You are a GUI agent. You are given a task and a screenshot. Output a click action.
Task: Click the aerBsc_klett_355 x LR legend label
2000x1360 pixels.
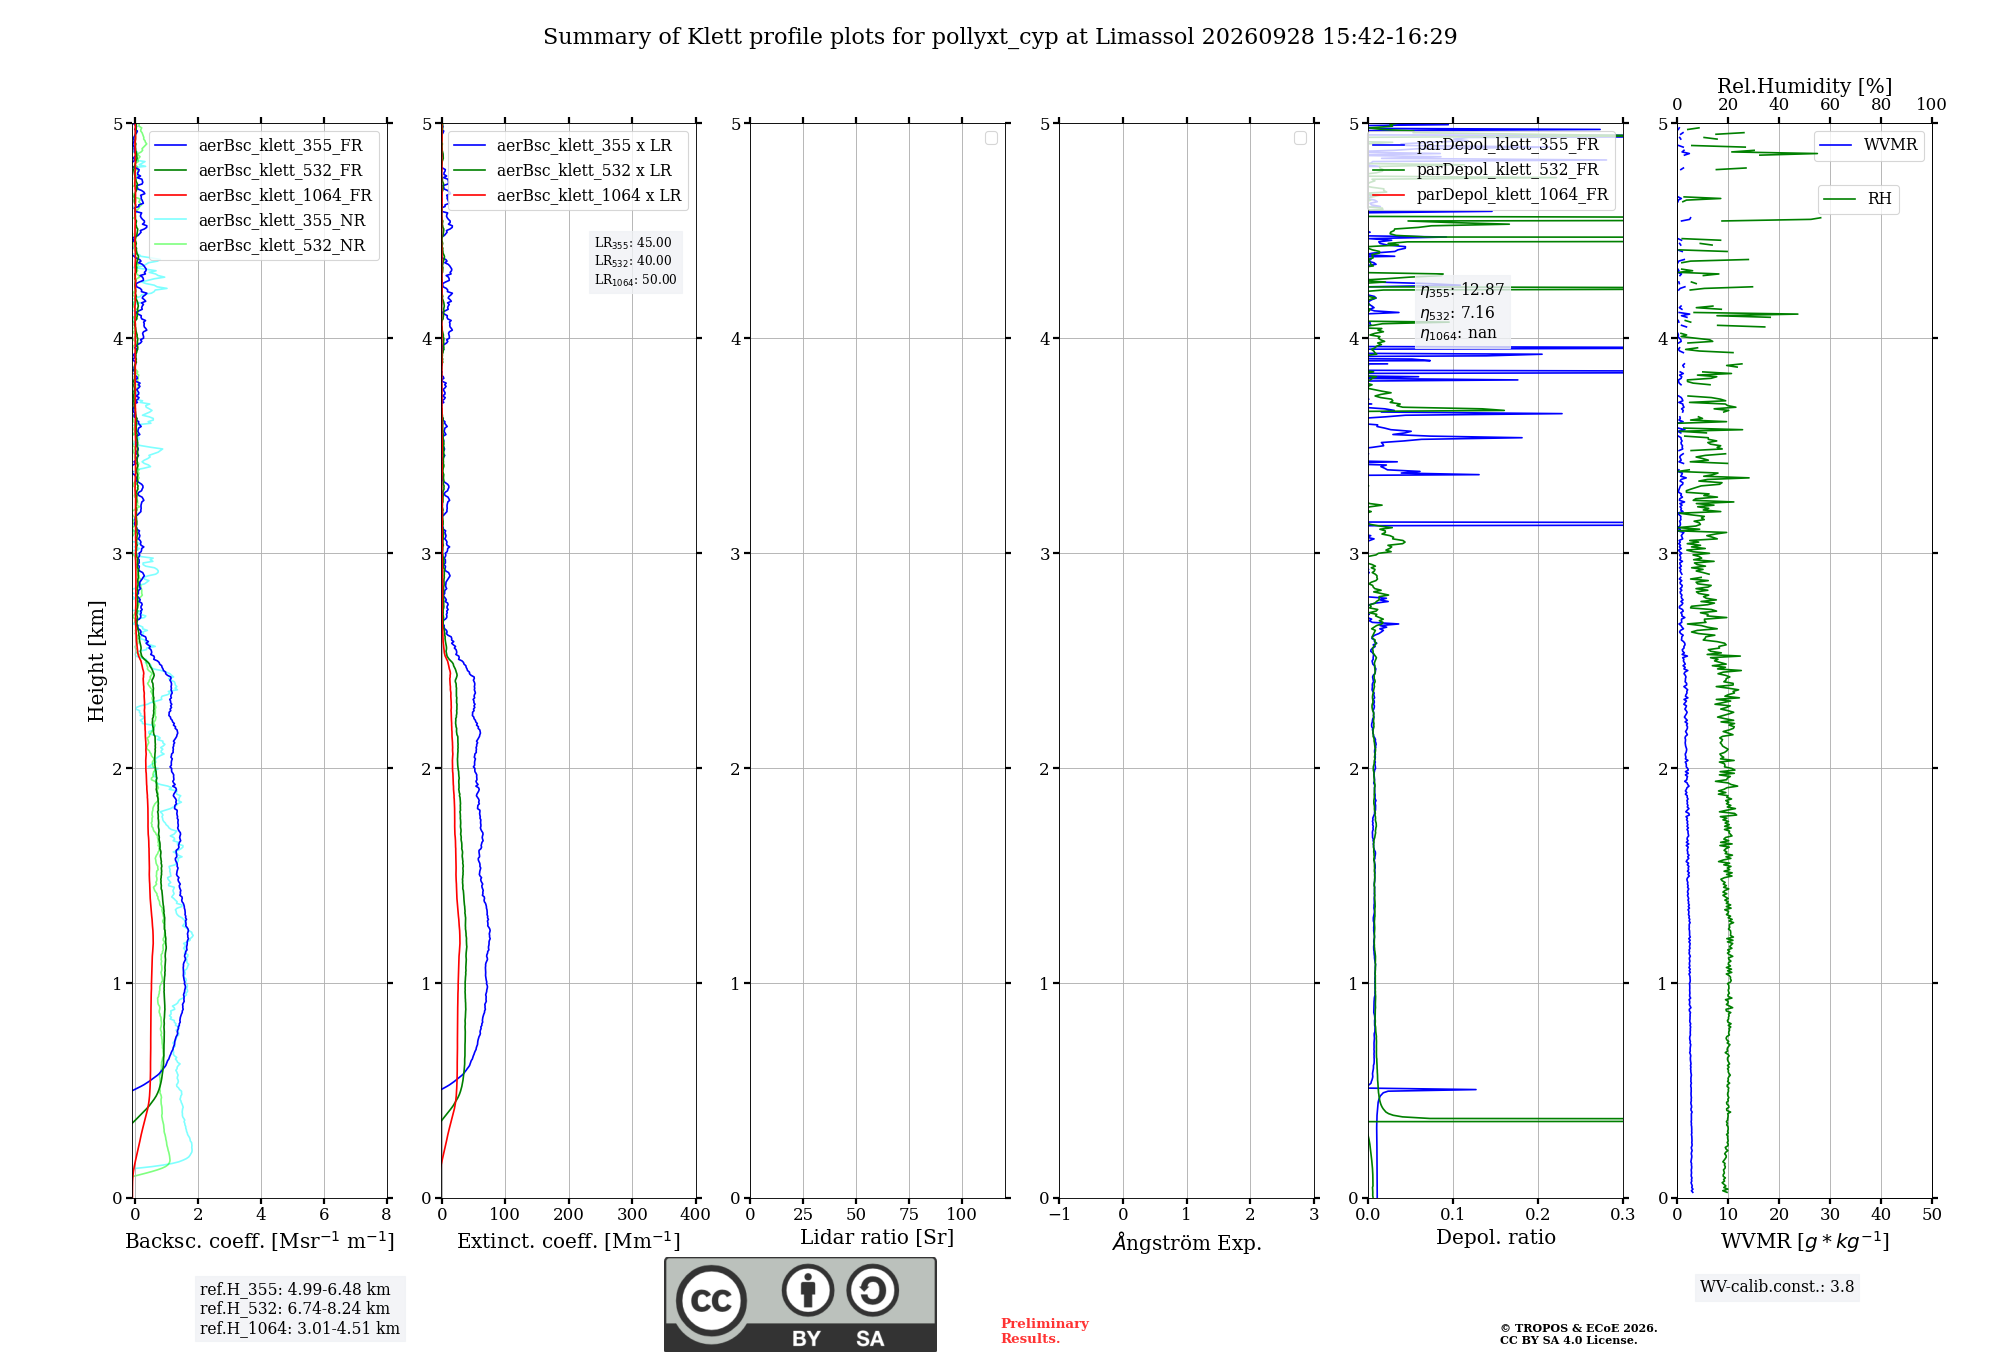coord(584,145)
